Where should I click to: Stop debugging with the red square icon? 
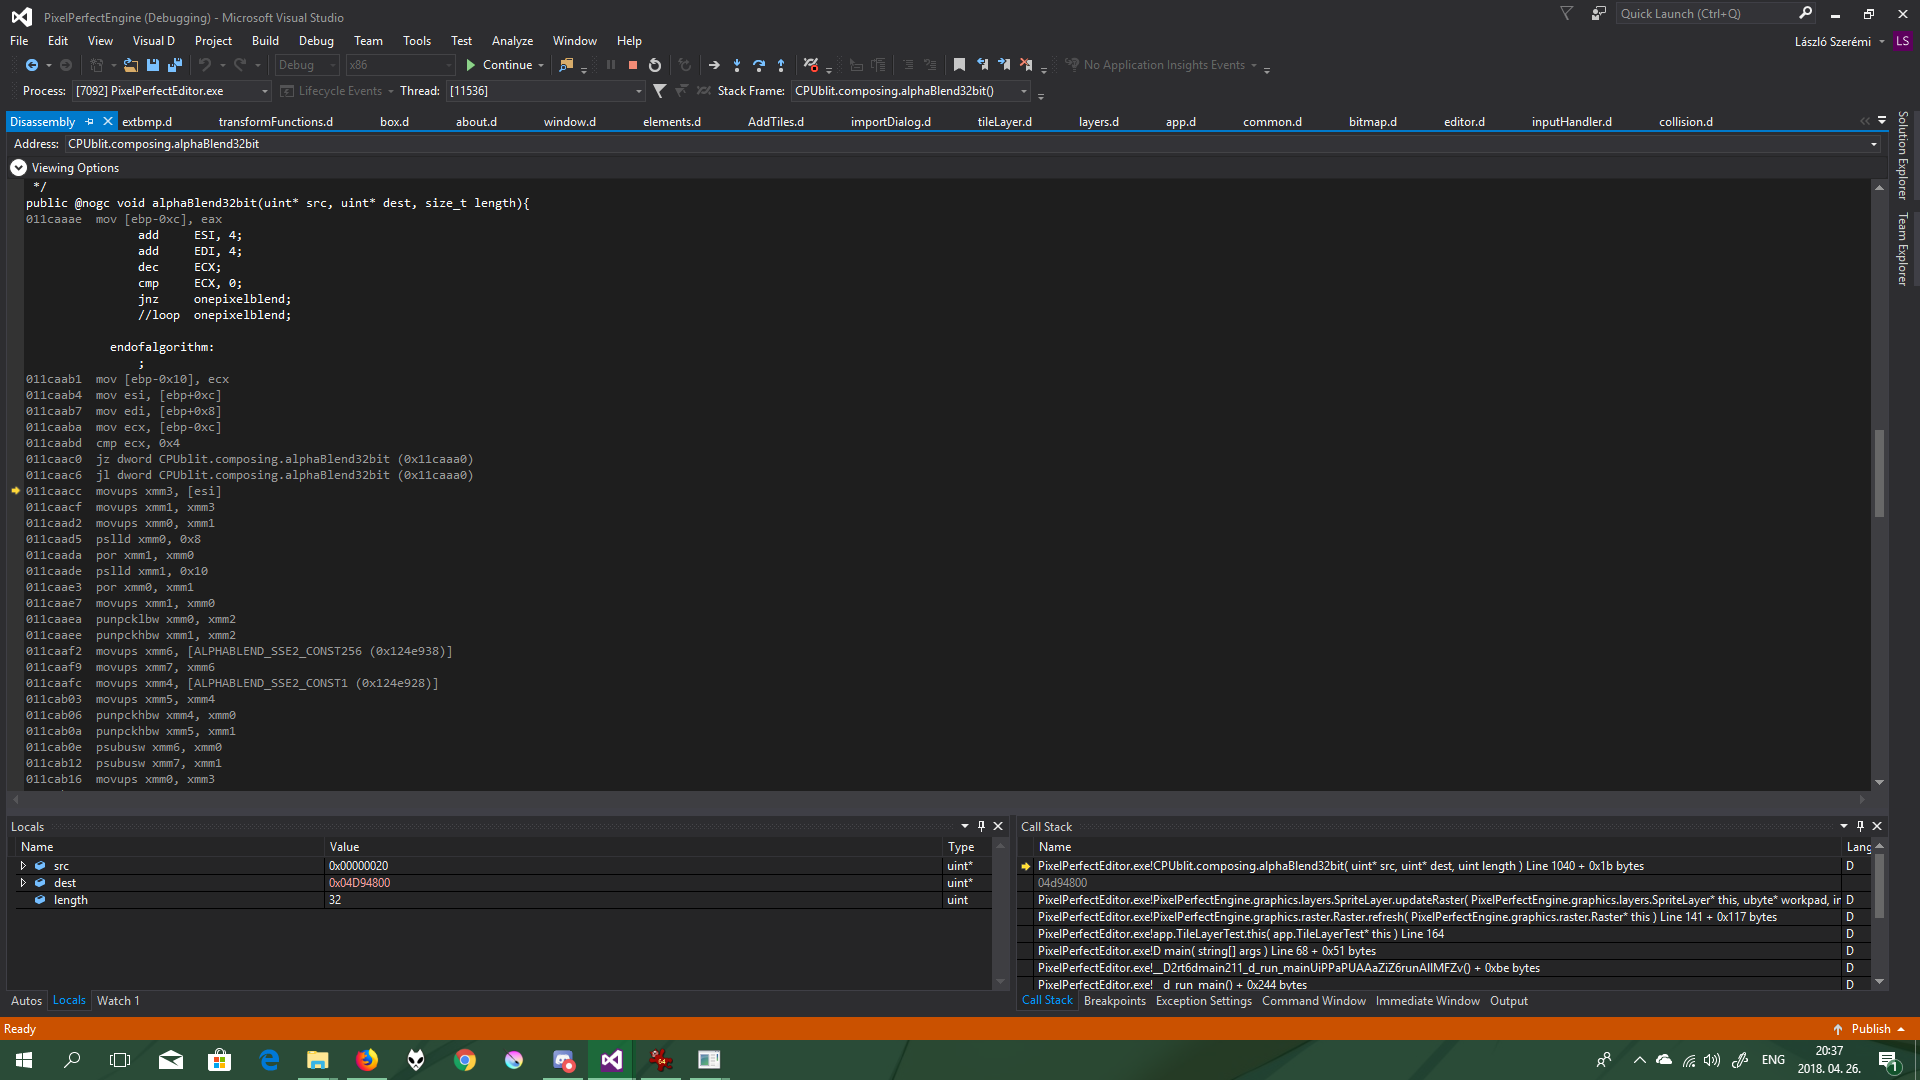(633, 65)
